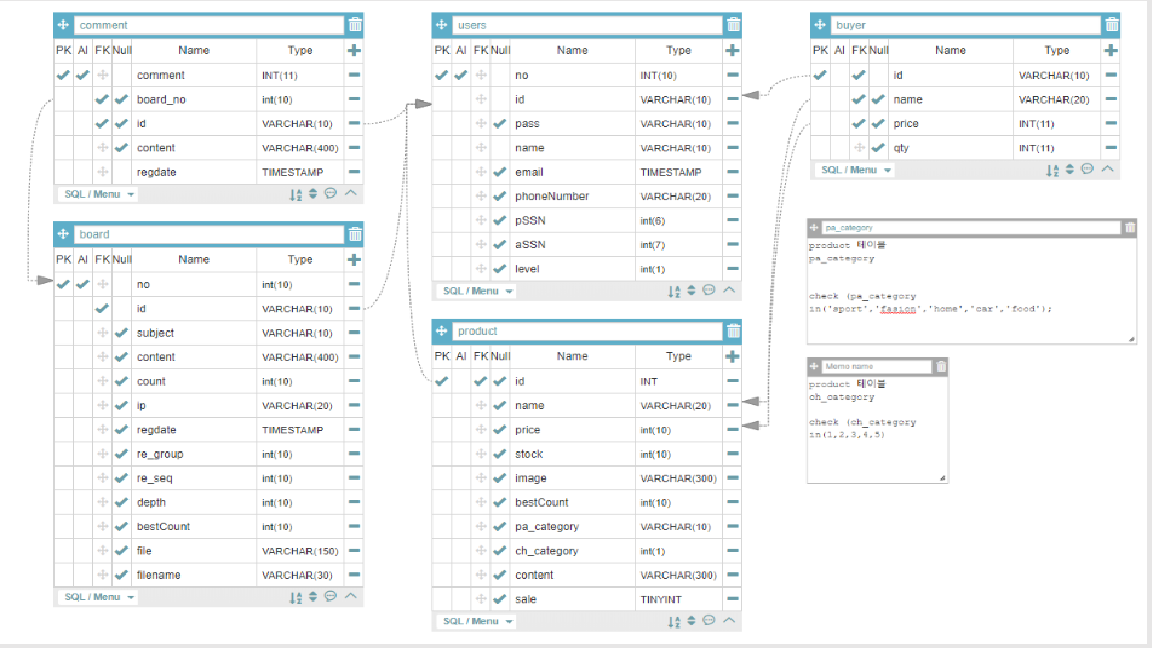Toggle Null checkmark for board_no in comment table
The height and width of the screenshot is (648, 1152).
click(x=121, y=99)
